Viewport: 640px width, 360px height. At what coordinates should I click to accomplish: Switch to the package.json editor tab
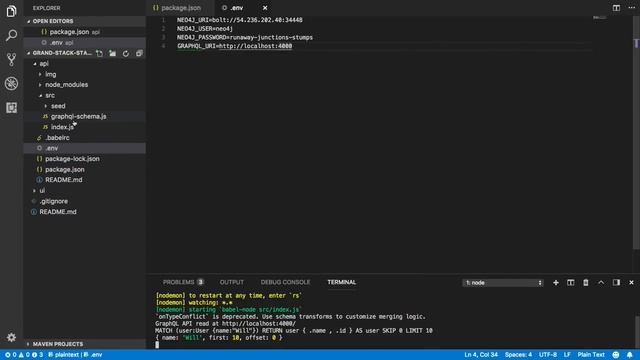click(x=180, y=8)
